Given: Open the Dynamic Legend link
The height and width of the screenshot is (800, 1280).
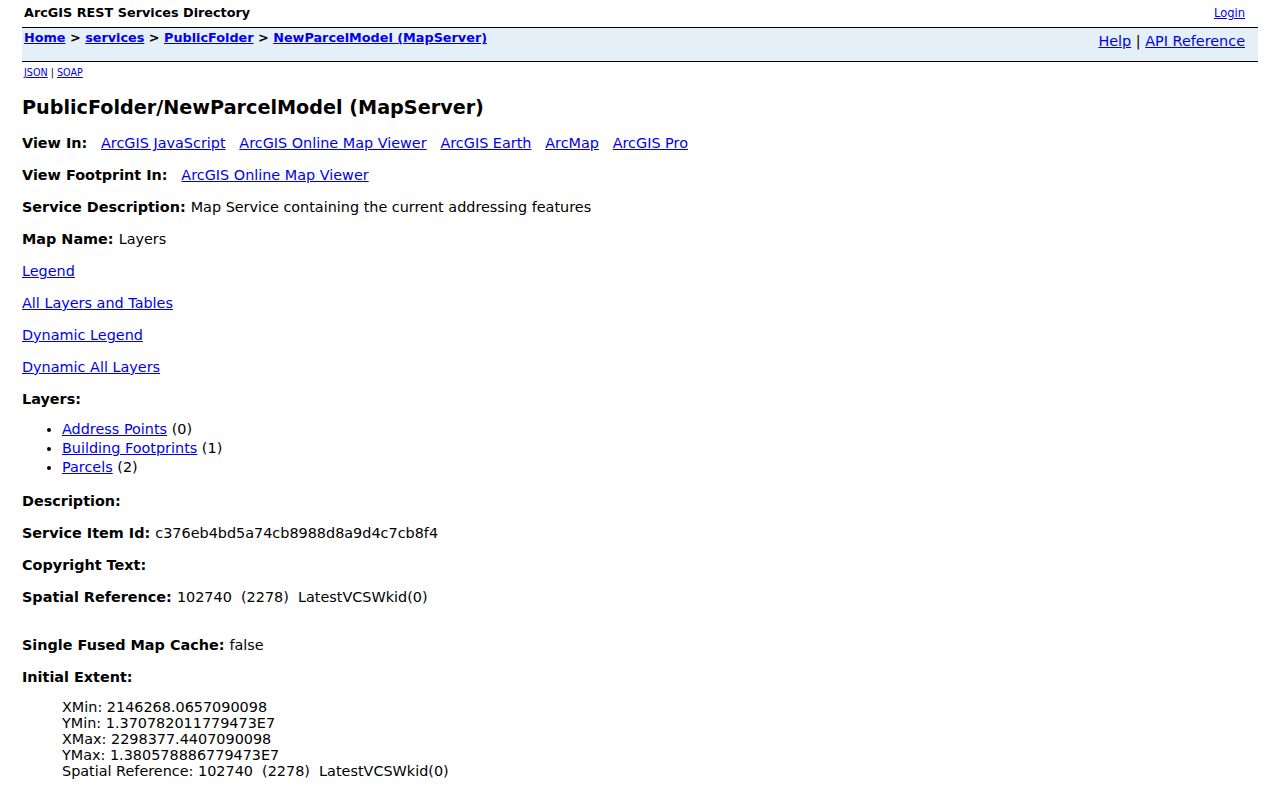Looking at the screenshot, I should click(x=82, y=335).
